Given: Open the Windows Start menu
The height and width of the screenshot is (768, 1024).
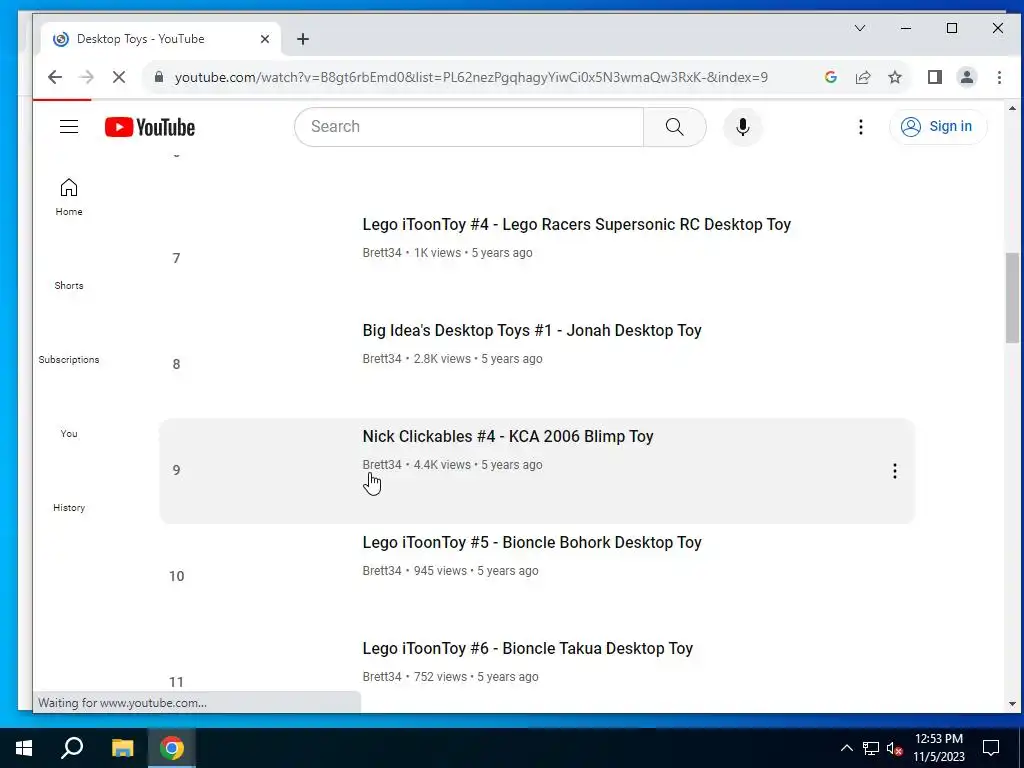Looking at the screenshot, I should (x=24, y=748).
